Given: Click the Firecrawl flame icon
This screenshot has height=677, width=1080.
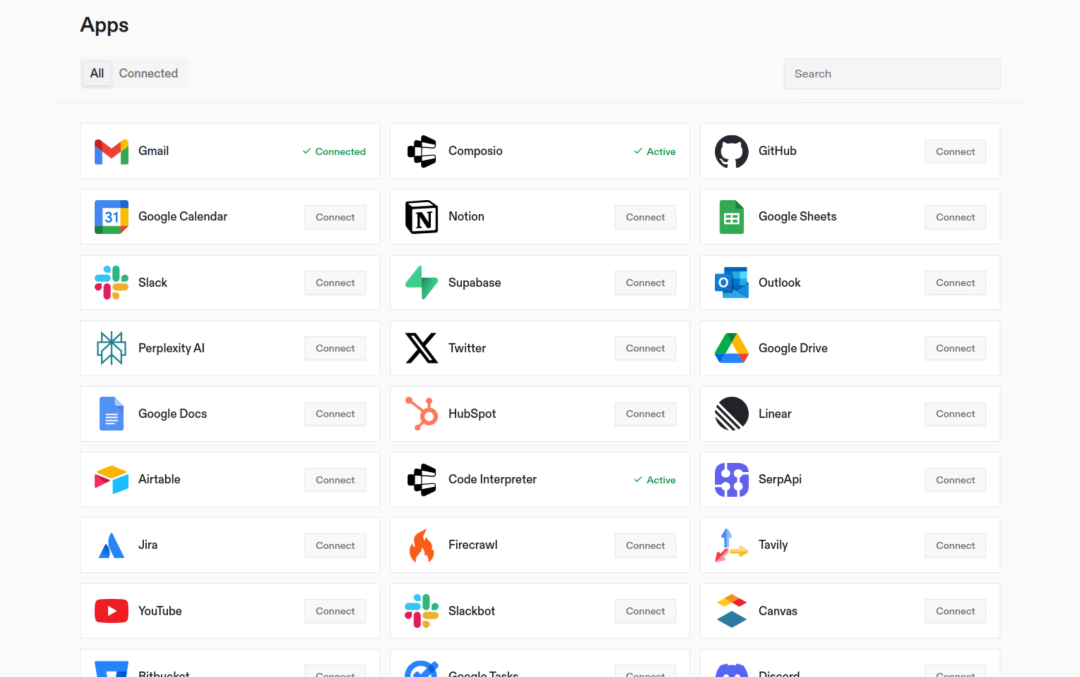Looking at the screenshot, I should (421, 546).
